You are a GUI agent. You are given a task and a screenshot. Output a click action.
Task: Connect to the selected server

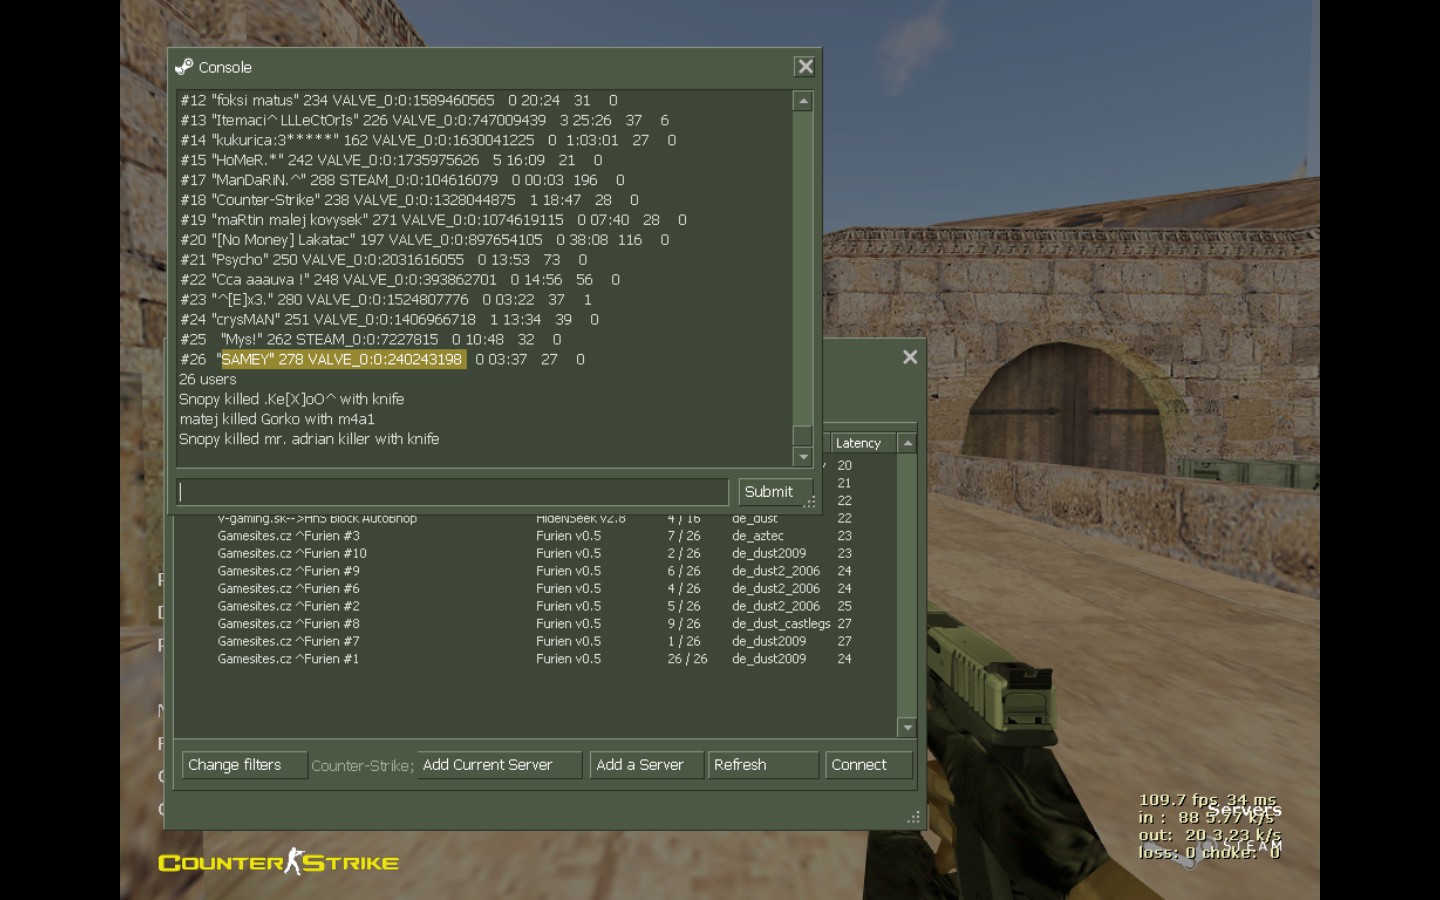(x=868, y=765)
